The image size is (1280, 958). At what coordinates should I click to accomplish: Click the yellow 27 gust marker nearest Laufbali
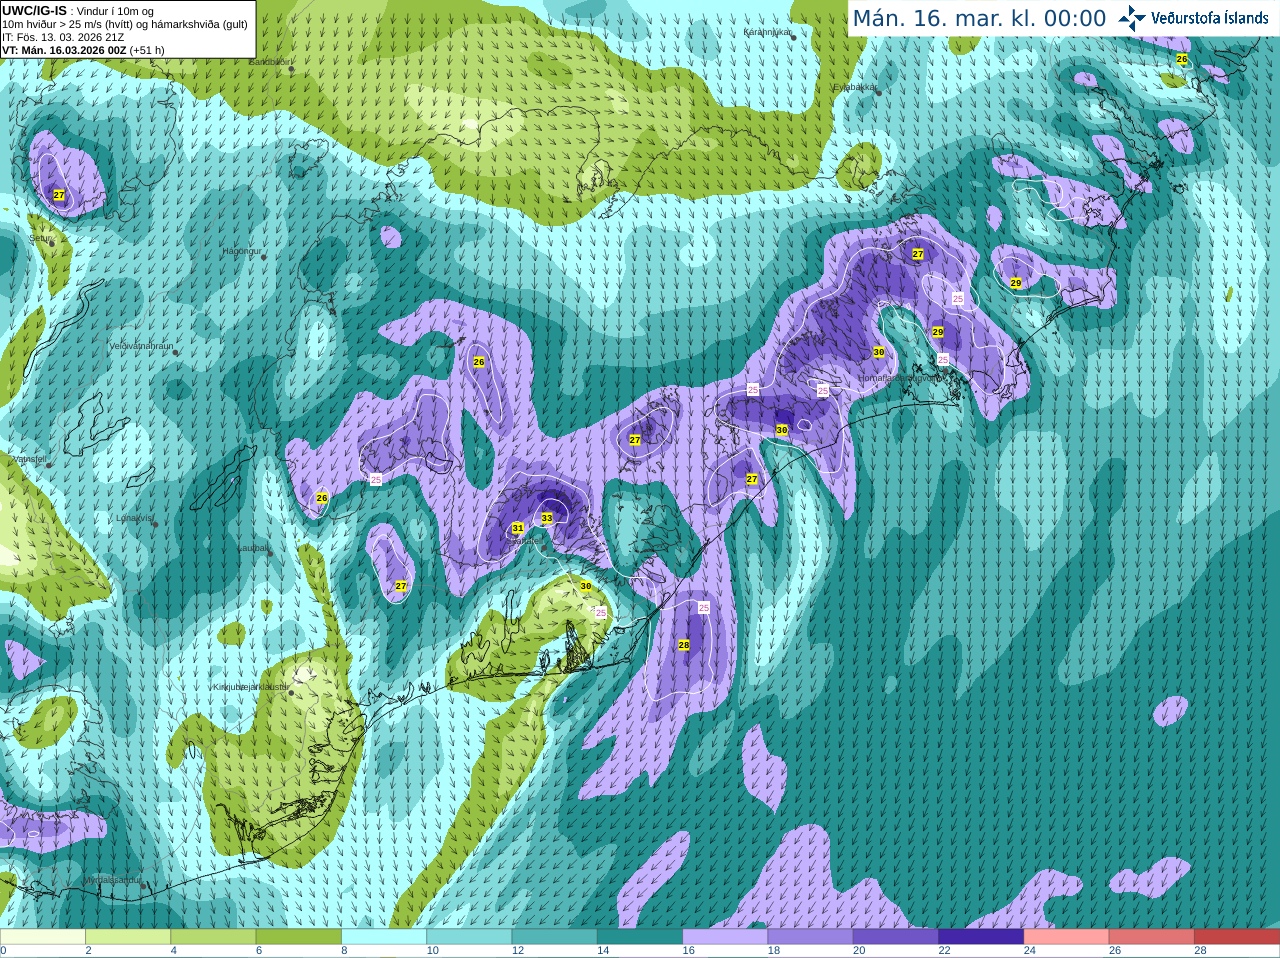401,586
